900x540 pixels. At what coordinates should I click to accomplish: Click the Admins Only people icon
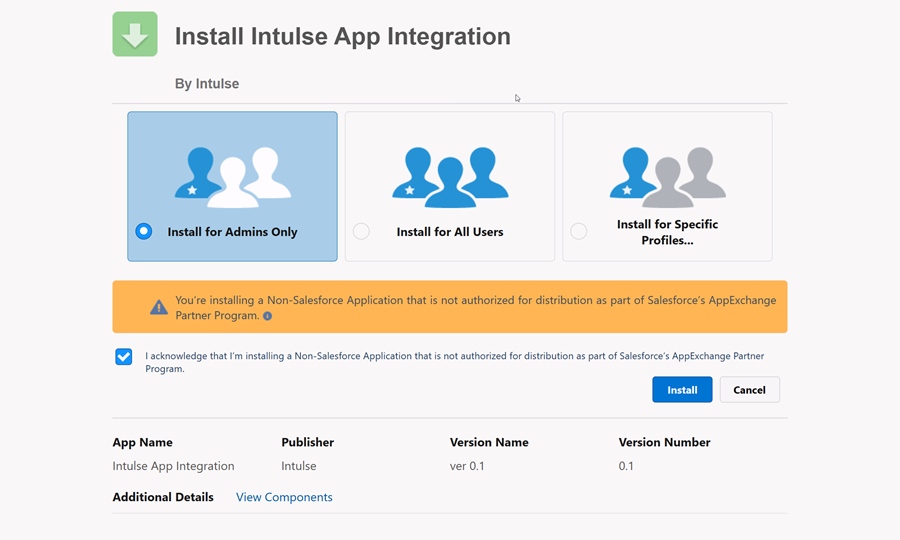232,177
